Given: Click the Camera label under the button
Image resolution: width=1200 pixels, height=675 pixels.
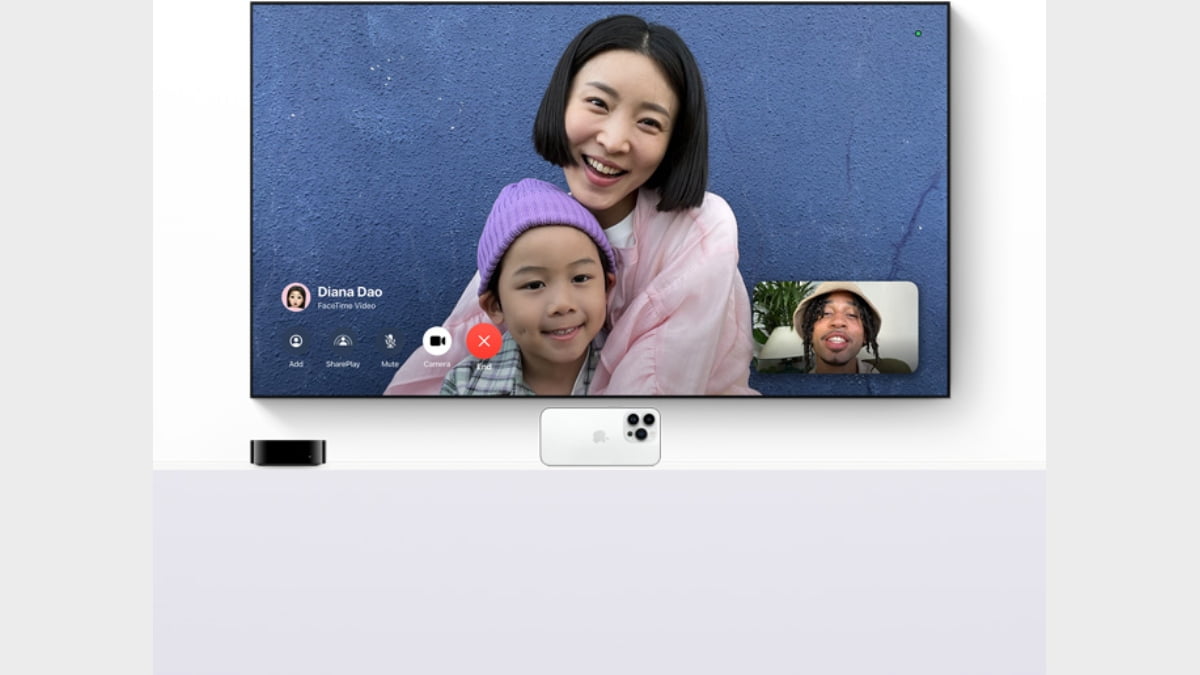Looking at the screenshot, I should point(438,363).
